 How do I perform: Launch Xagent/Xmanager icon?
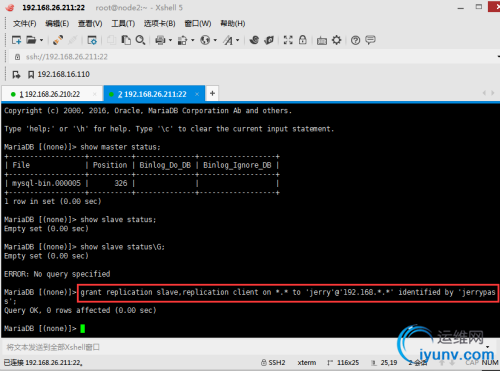(x=269, y=40)
